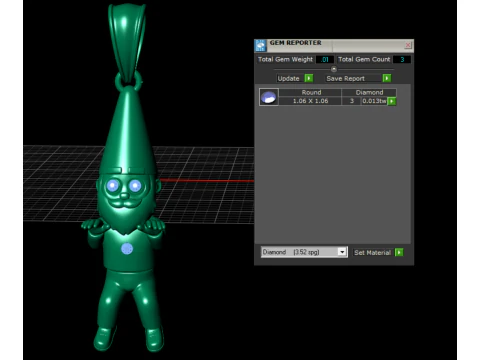Click the slider handle below Total Gem Weight
Image resolution: width=480 pixels, height=360 pixels.
click(x=334, y=69)
